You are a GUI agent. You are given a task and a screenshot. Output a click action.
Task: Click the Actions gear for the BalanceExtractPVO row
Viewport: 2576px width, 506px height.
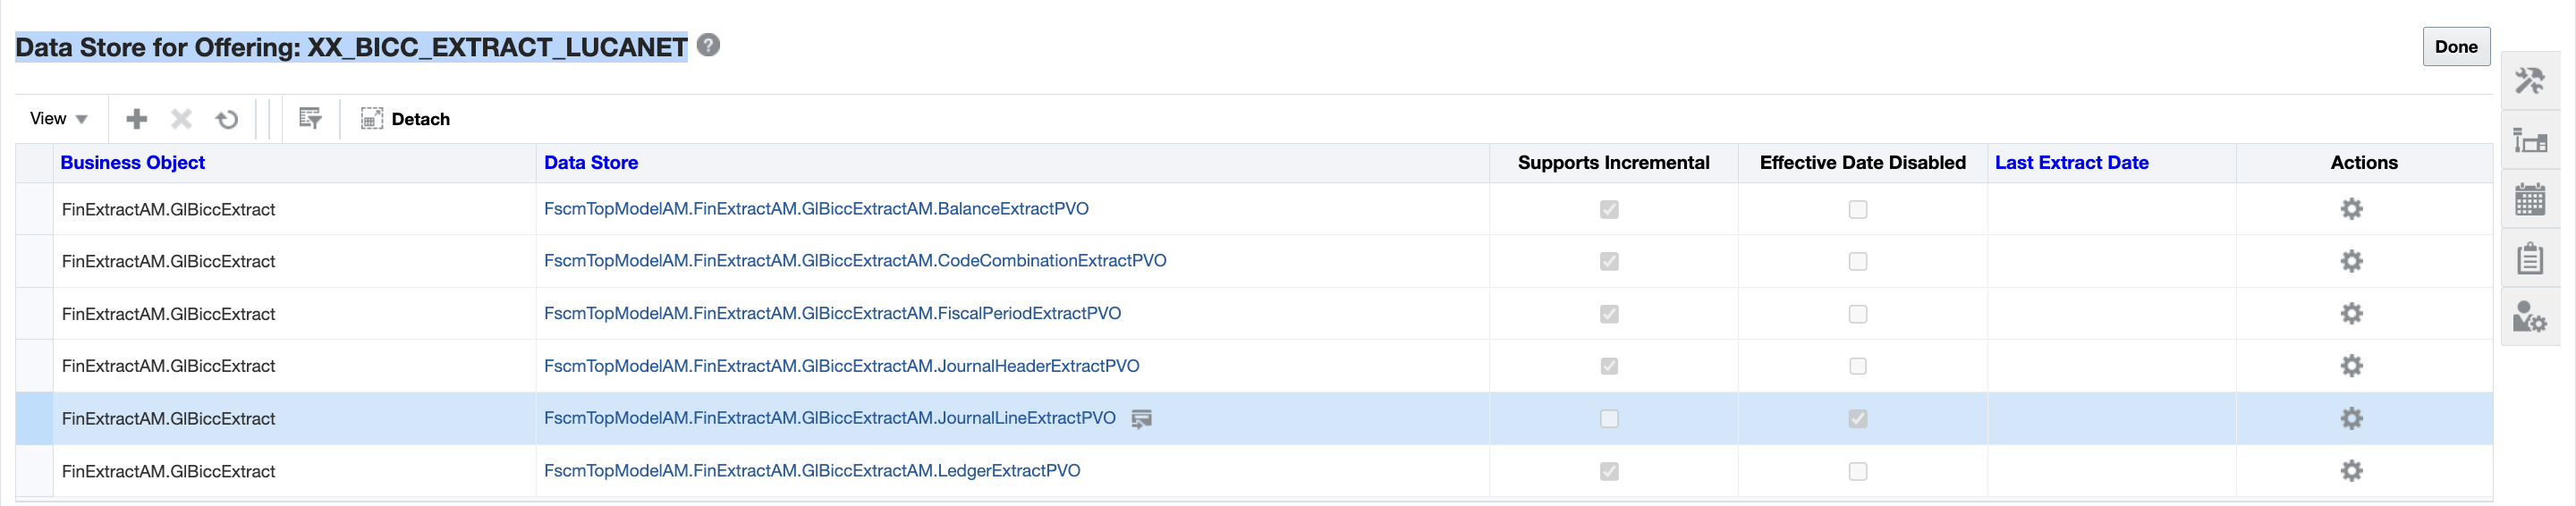(x=2351, y=209)
